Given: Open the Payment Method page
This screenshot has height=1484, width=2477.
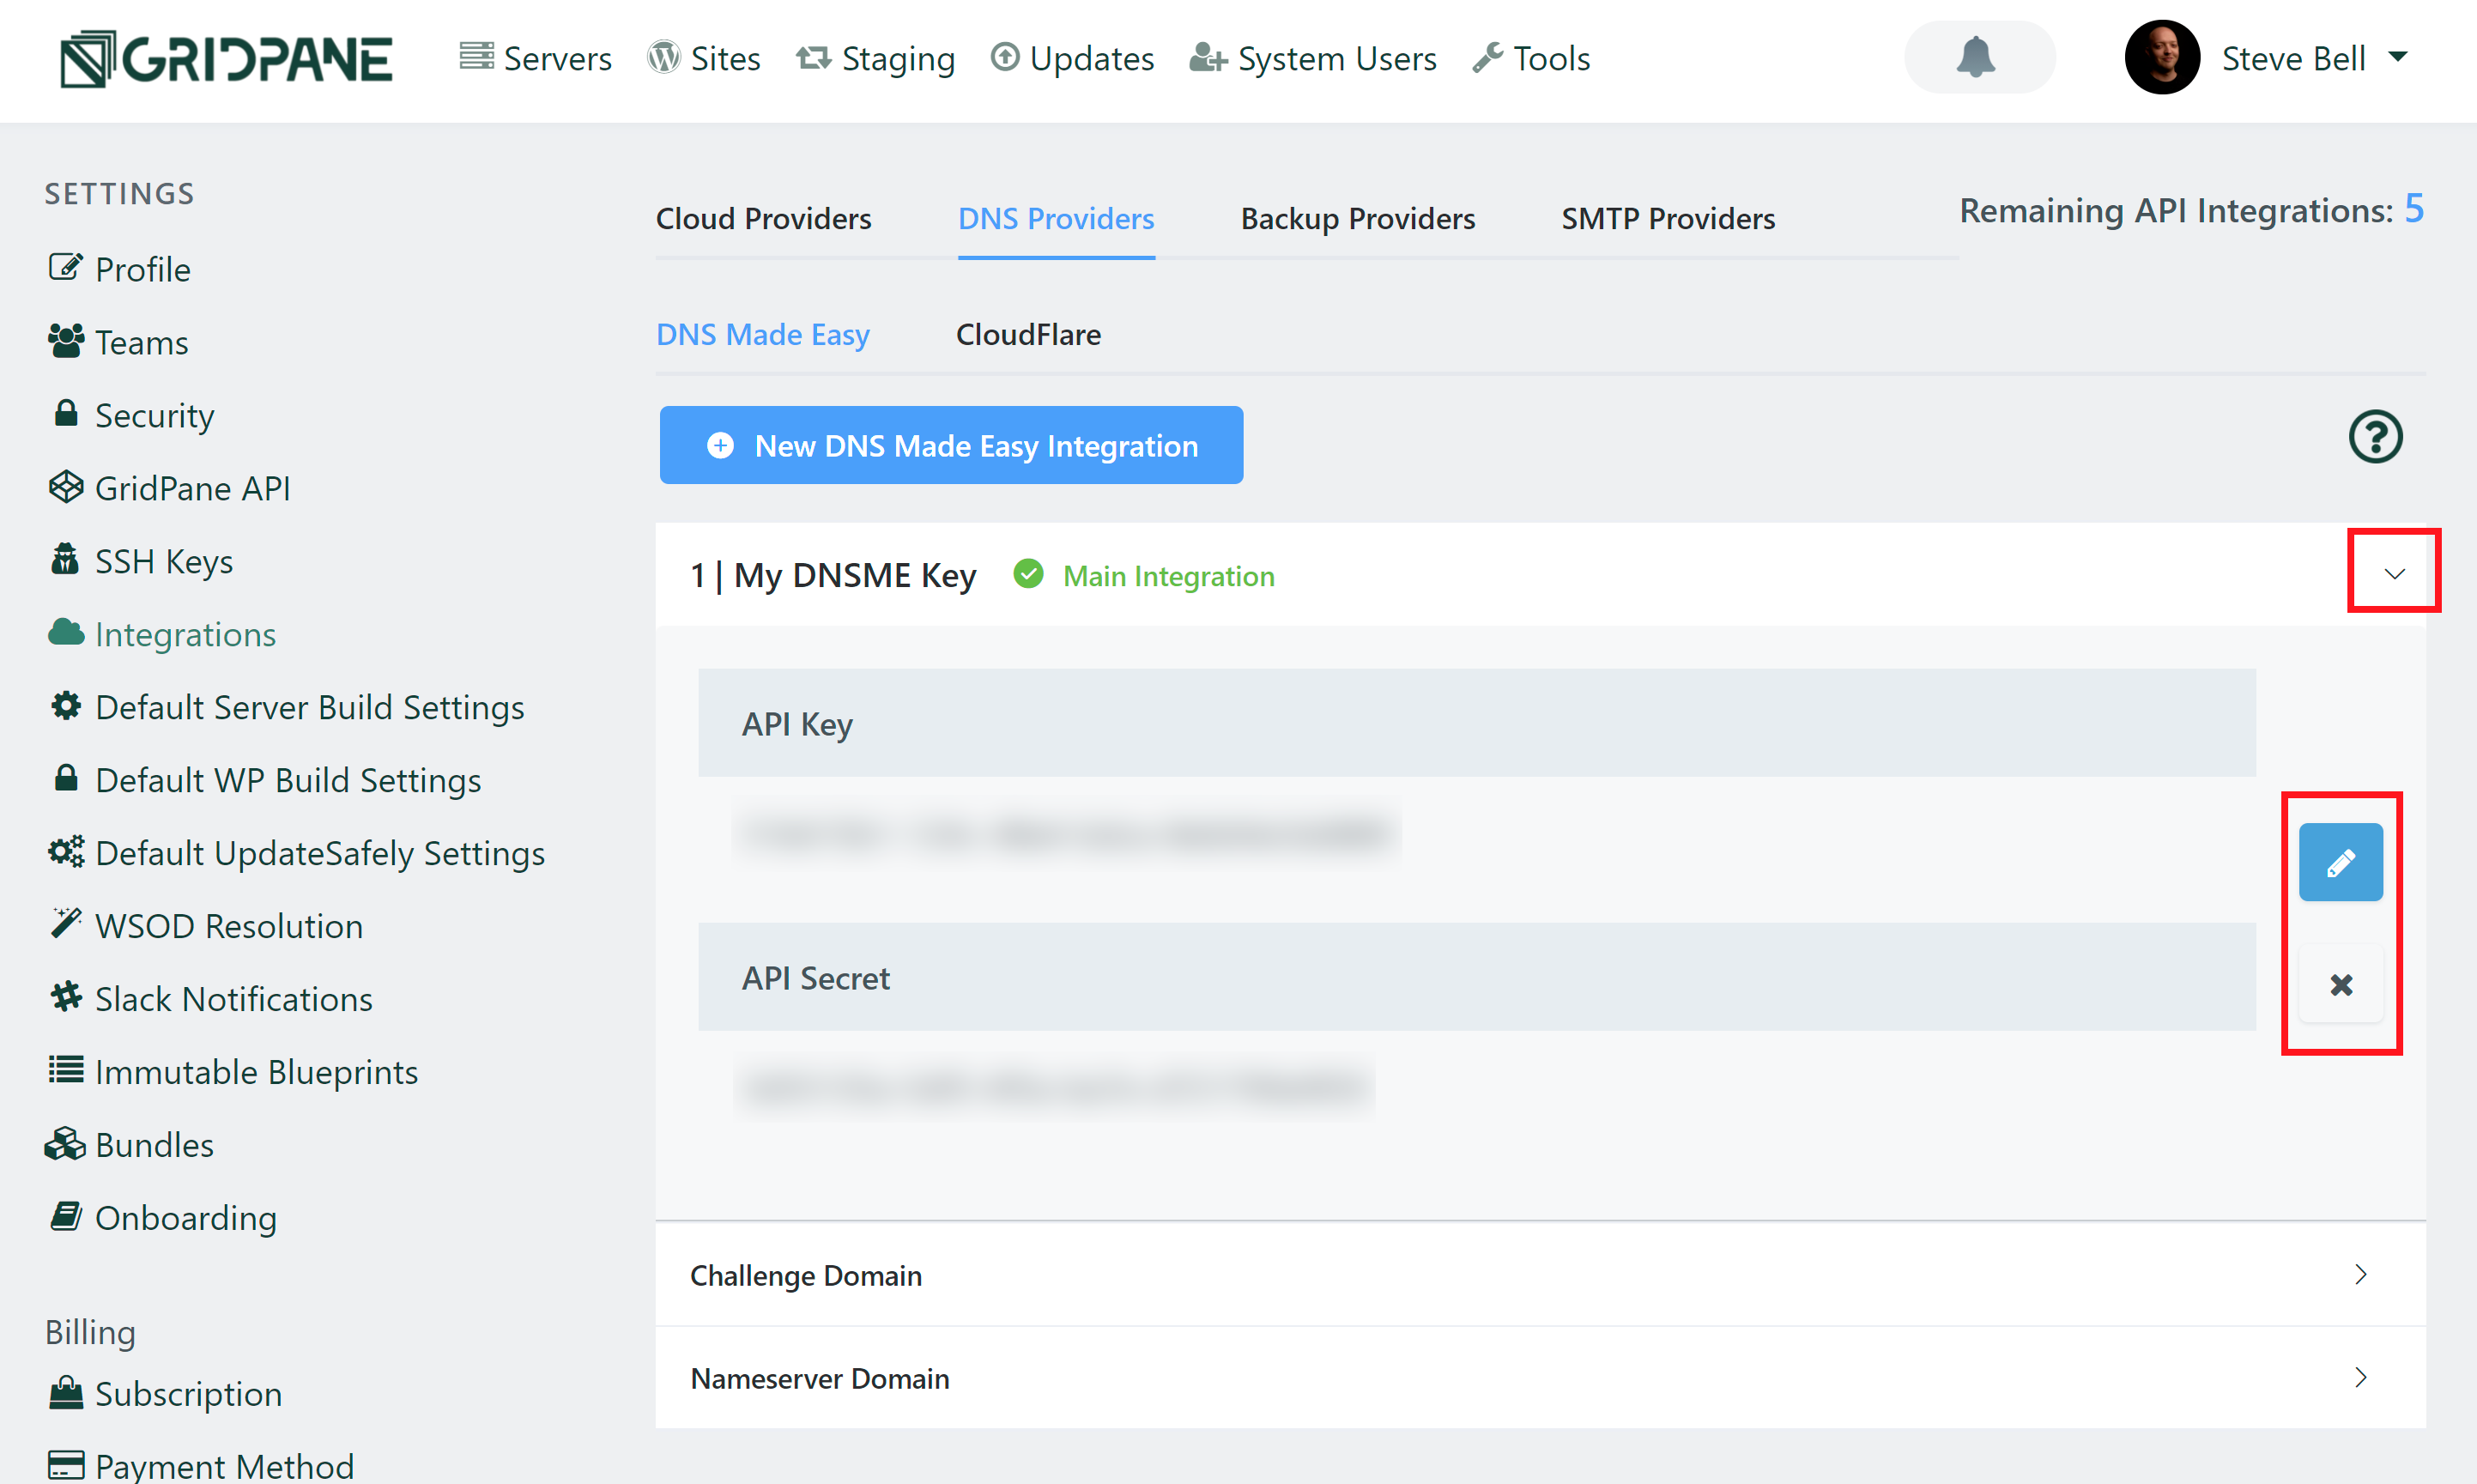Looking at the screenshot, I should [201, 1466].
